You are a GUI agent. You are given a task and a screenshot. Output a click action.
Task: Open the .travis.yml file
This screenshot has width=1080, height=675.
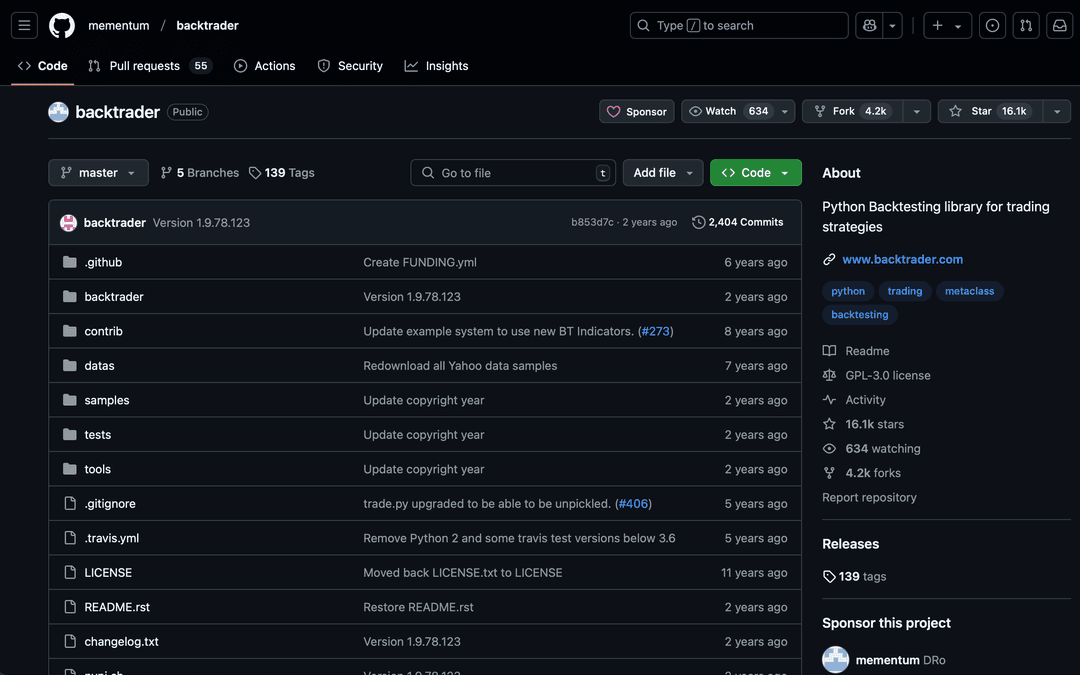point(112,538)
